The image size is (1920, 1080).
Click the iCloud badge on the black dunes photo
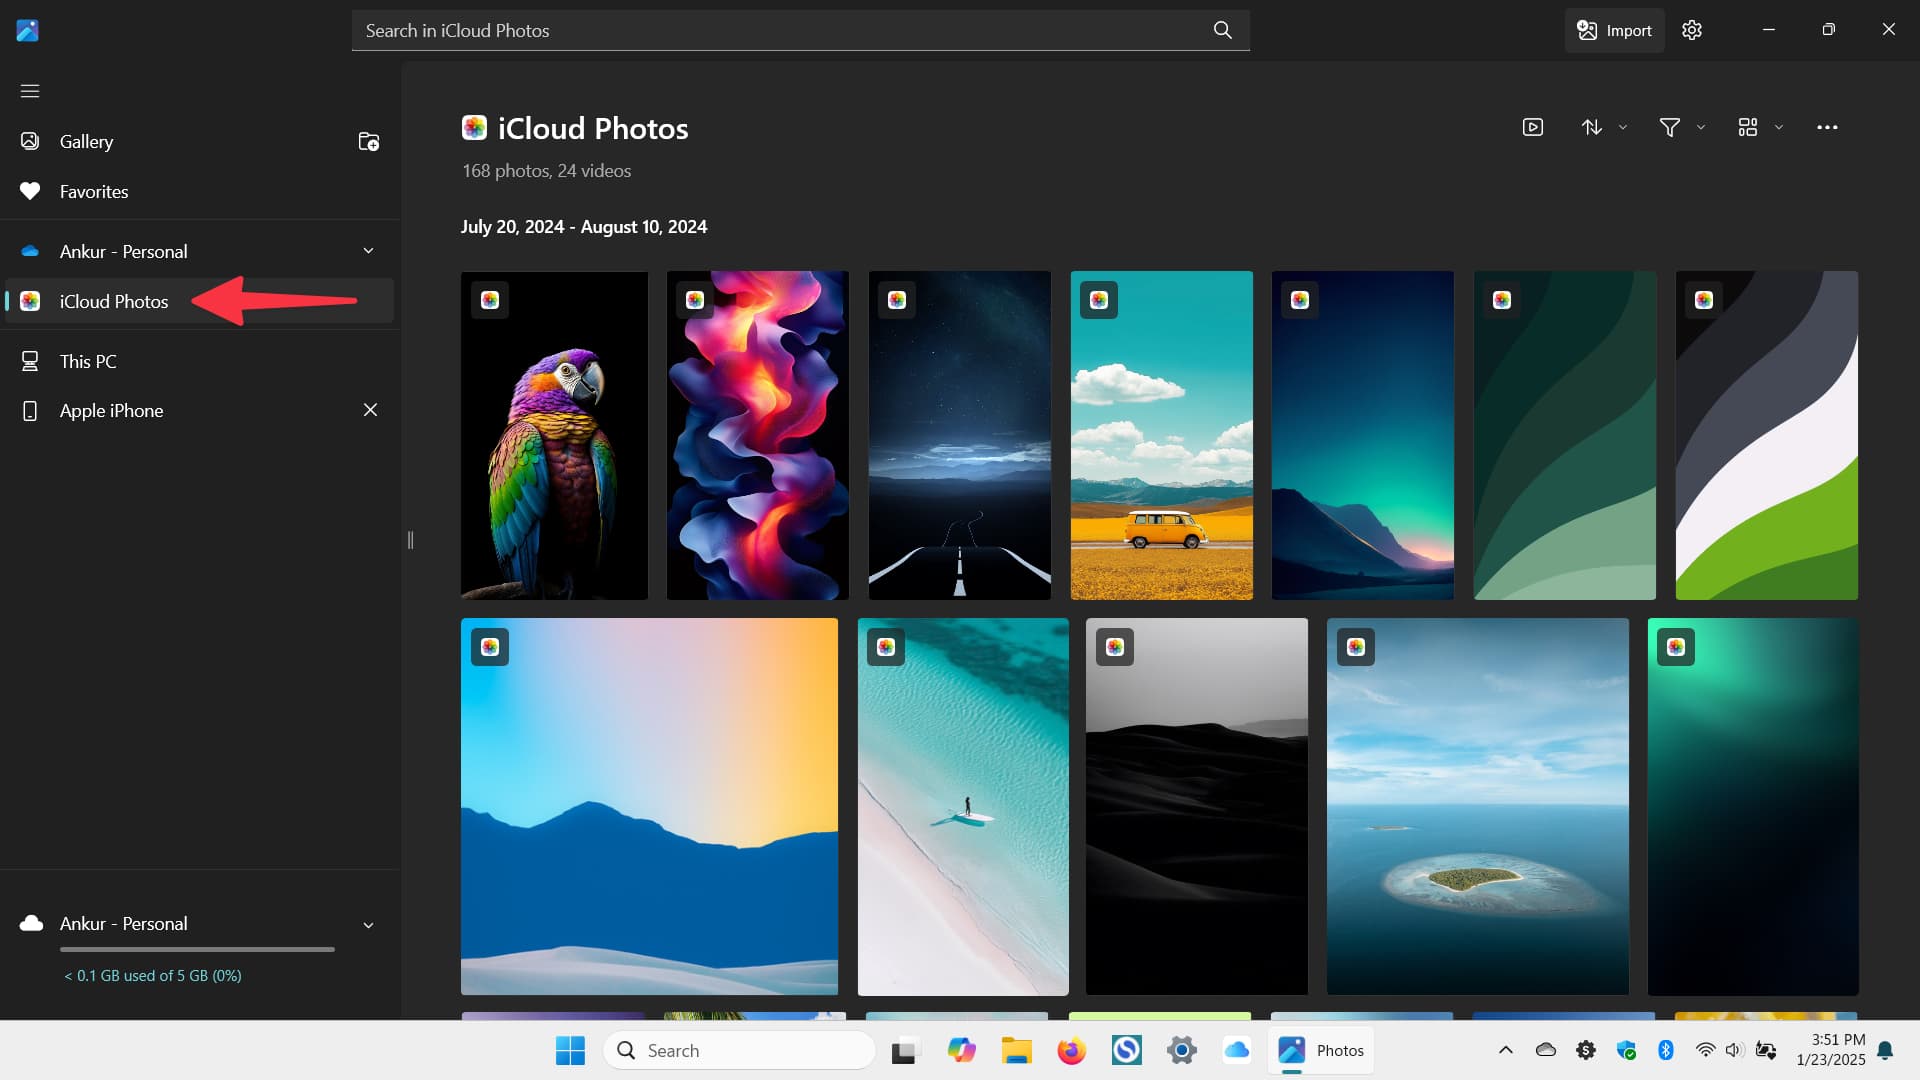pos(1115,647)
